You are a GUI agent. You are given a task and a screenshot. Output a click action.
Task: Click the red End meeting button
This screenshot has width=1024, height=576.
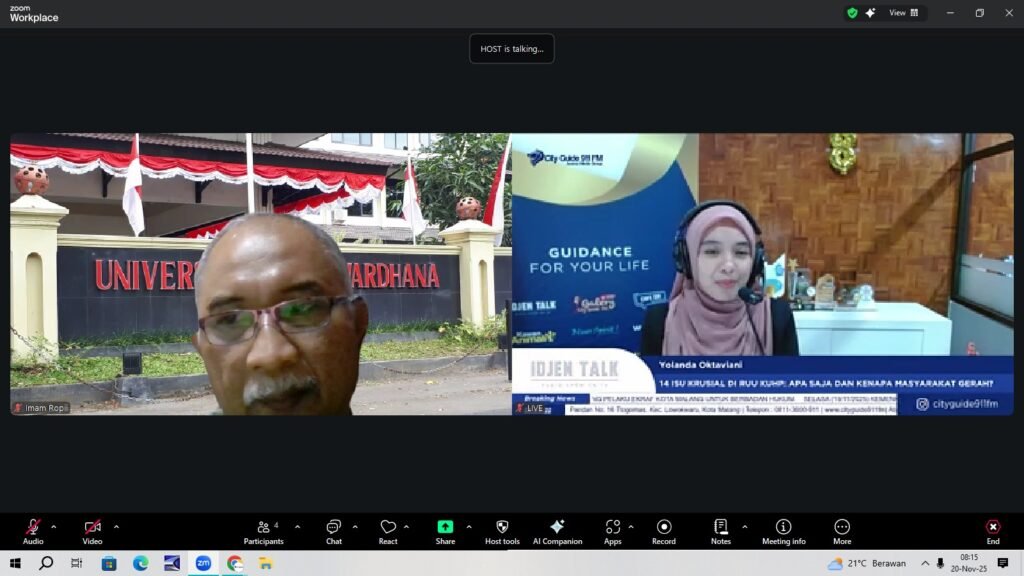993,528
